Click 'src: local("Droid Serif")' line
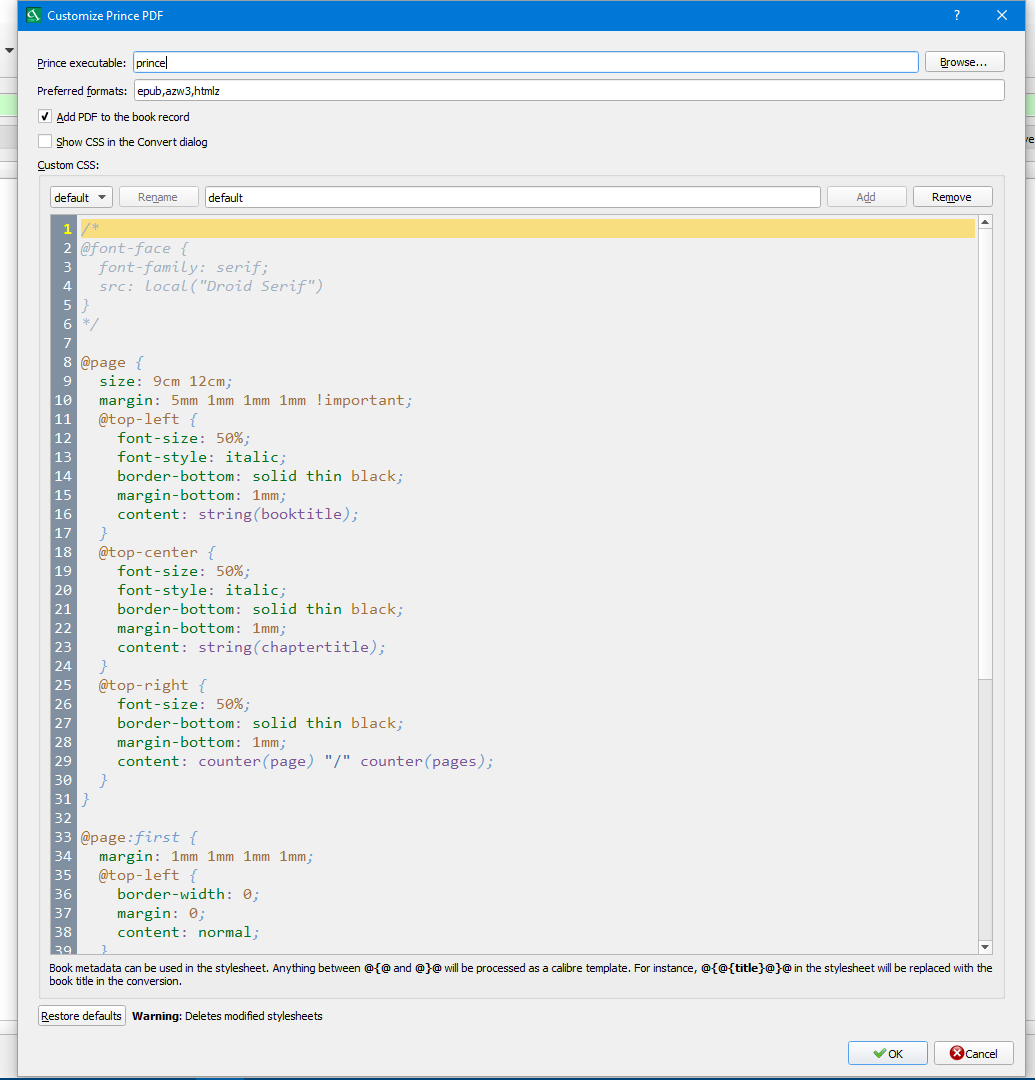Image resolution: width=1035 pixels, height=1080 pixels. point(211,286)
